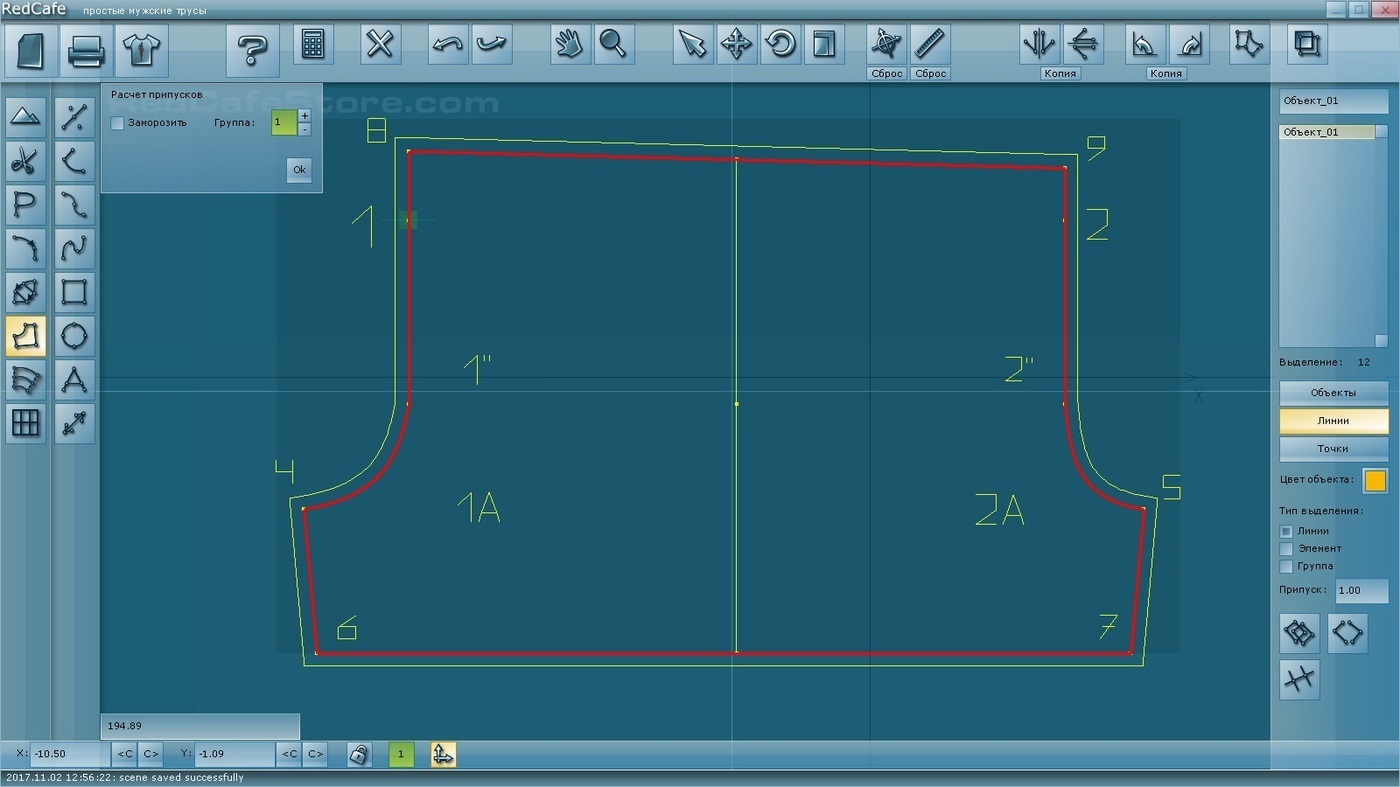This screenshot has height=787, width=1400.
Task: Toggle the Заморозить checkbox
Action: click(117, 123)
